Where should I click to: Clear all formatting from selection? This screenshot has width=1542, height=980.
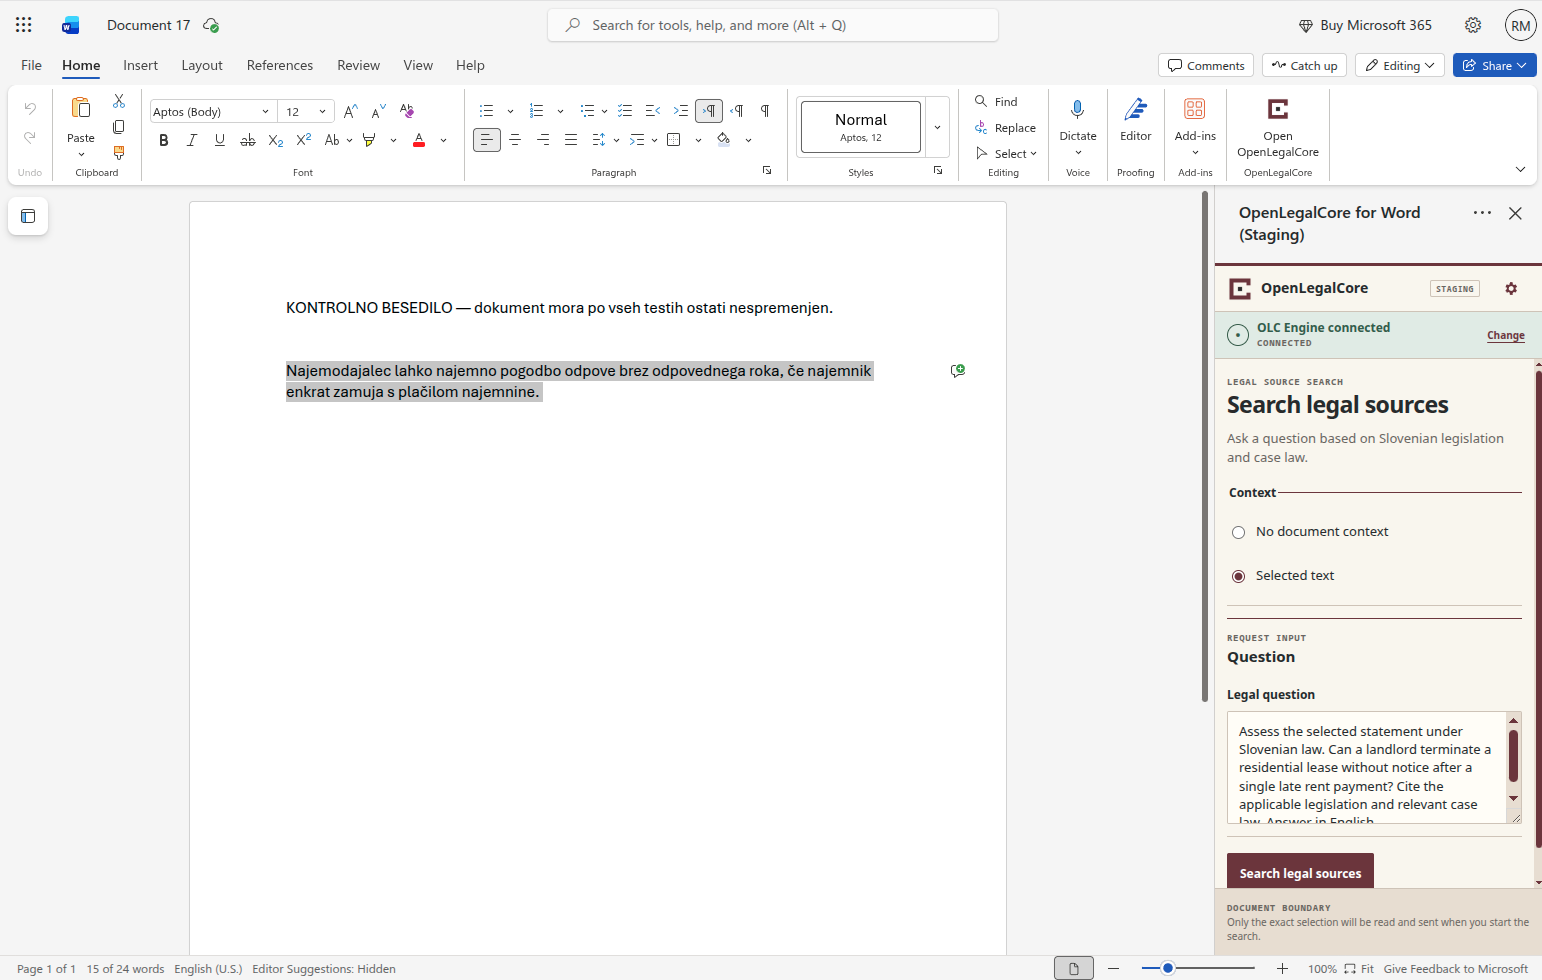pyautogui.click(x=406, y=111)
